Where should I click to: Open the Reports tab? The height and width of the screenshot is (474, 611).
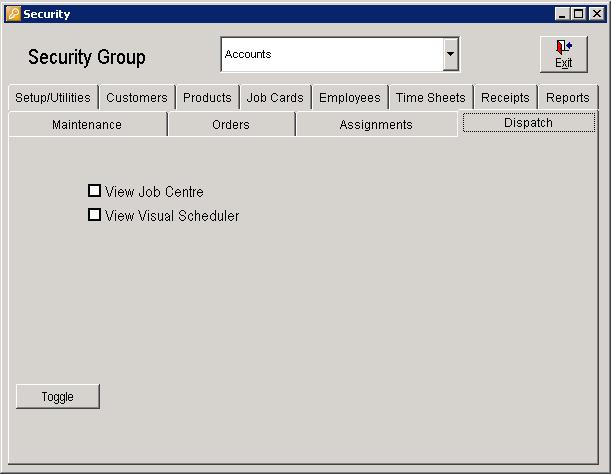[567, 98]
